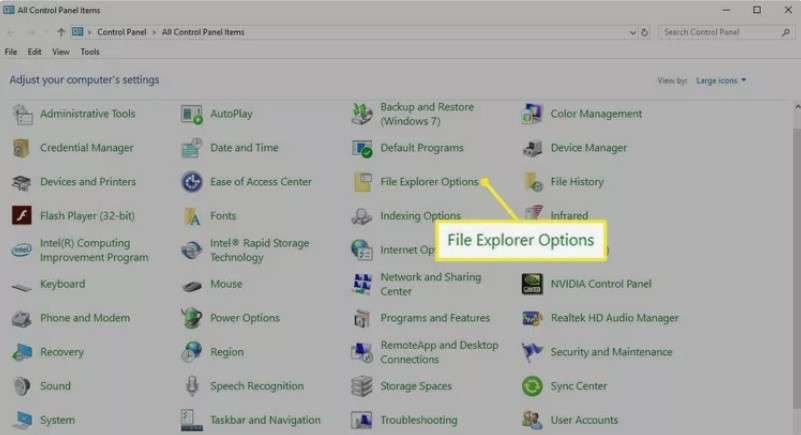
Task: Open the Indexing Options icon
Action: [362, 216]
